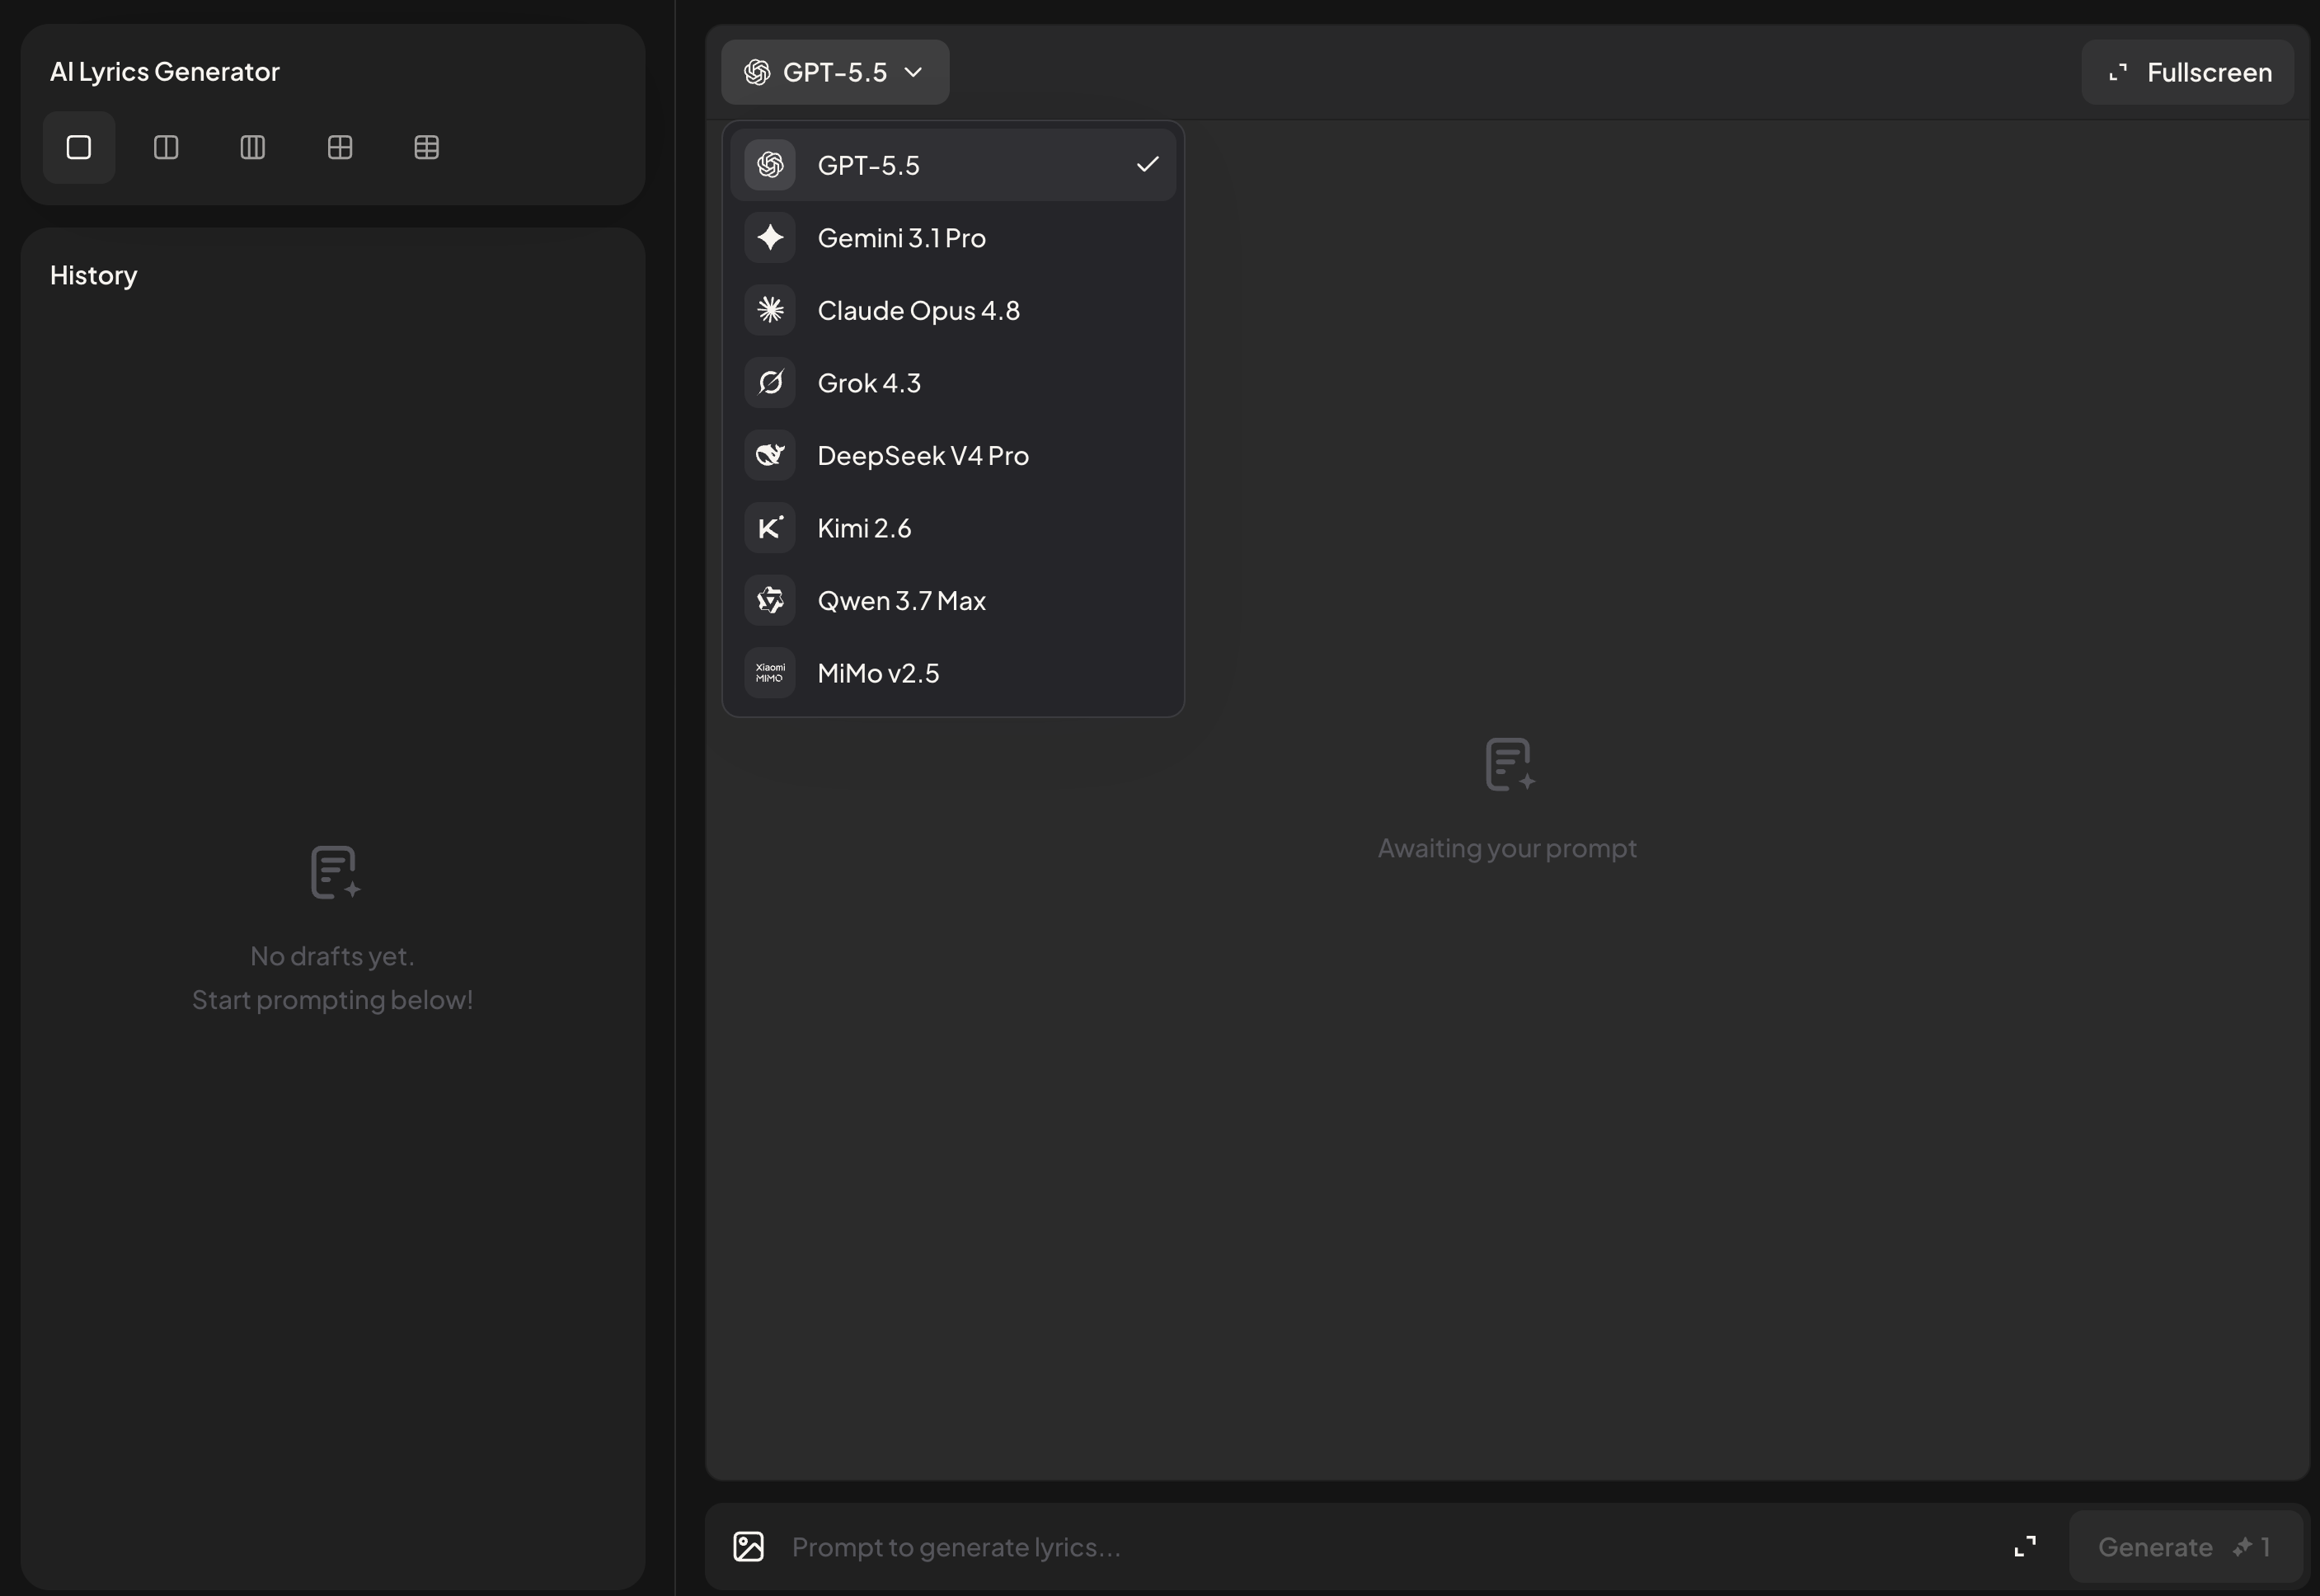
Task: Focus the lyrics prompt input field
Action: pos(1390,1547)
